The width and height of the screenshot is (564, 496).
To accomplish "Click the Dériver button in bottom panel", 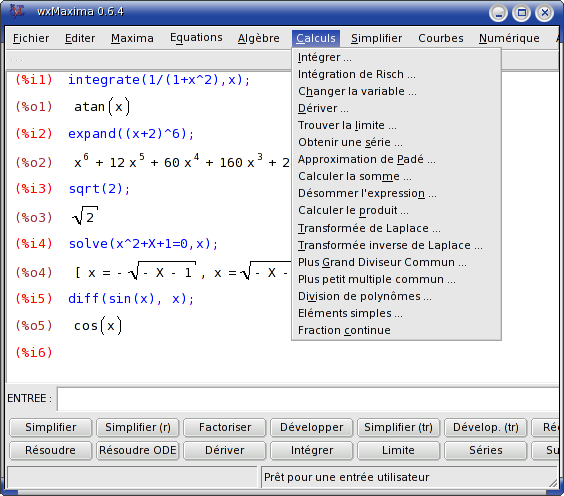I will coord(225,450).
